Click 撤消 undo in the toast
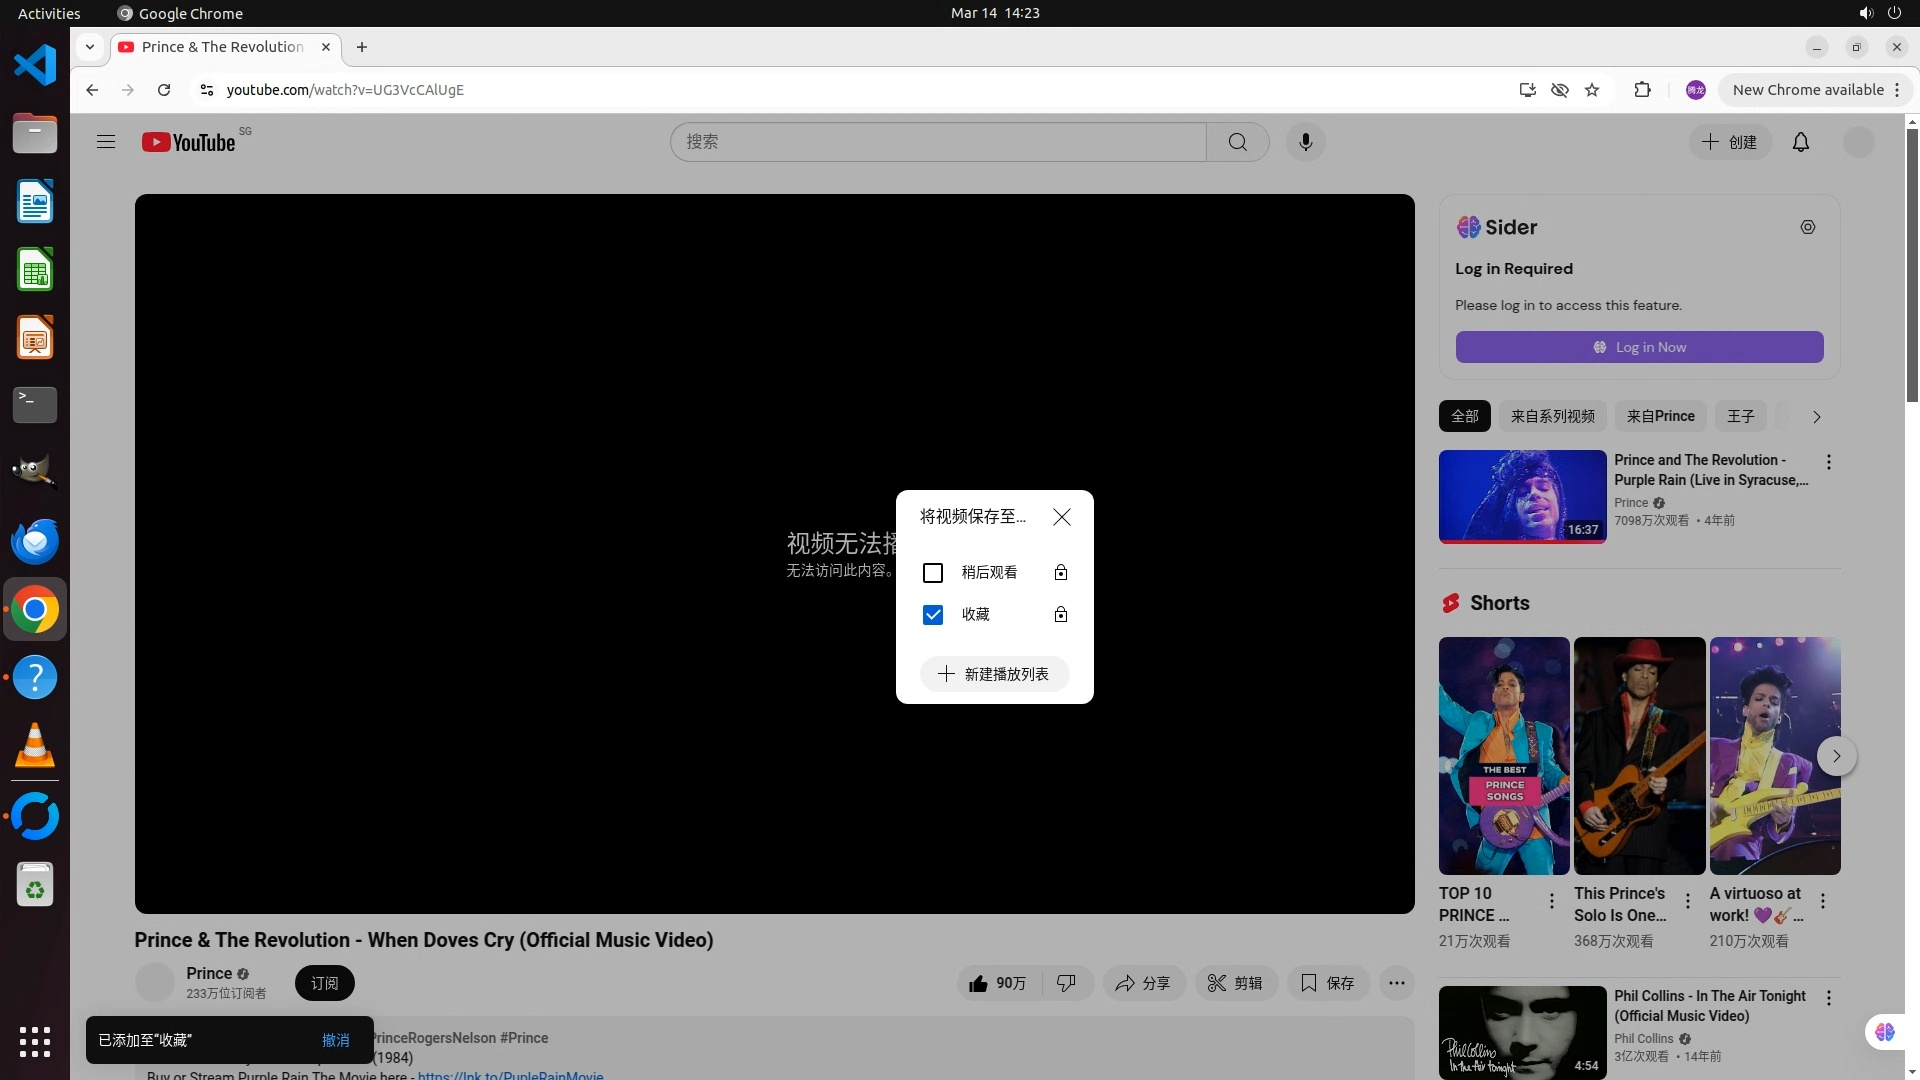 click(335, 1040)
